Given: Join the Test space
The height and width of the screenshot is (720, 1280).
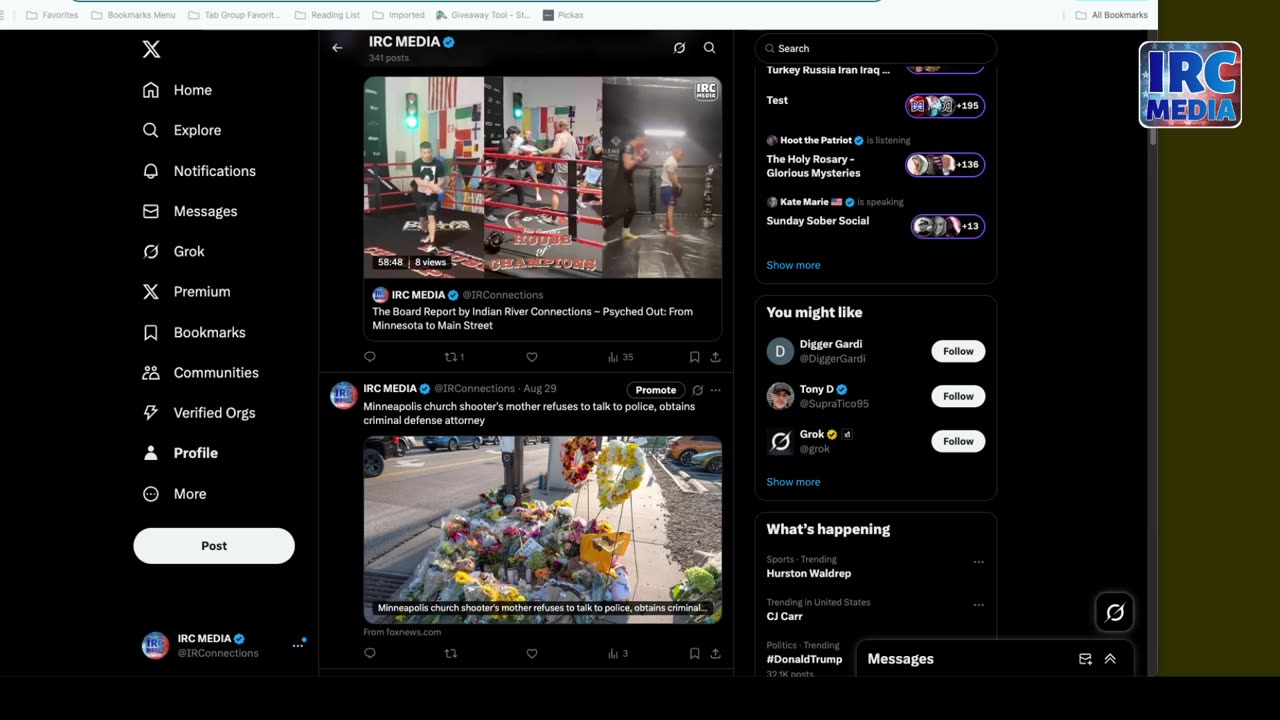Looking at the screenshot, I should coord(875,105).
